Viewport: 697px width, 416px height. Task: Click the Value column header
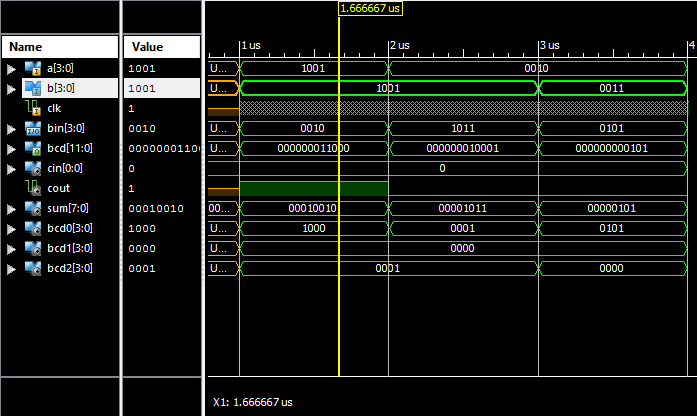point(162,47)
